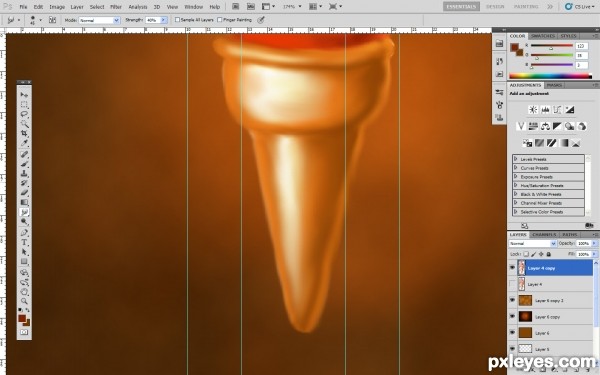
Task: Select the Path Selection tool
Action: 24,252
